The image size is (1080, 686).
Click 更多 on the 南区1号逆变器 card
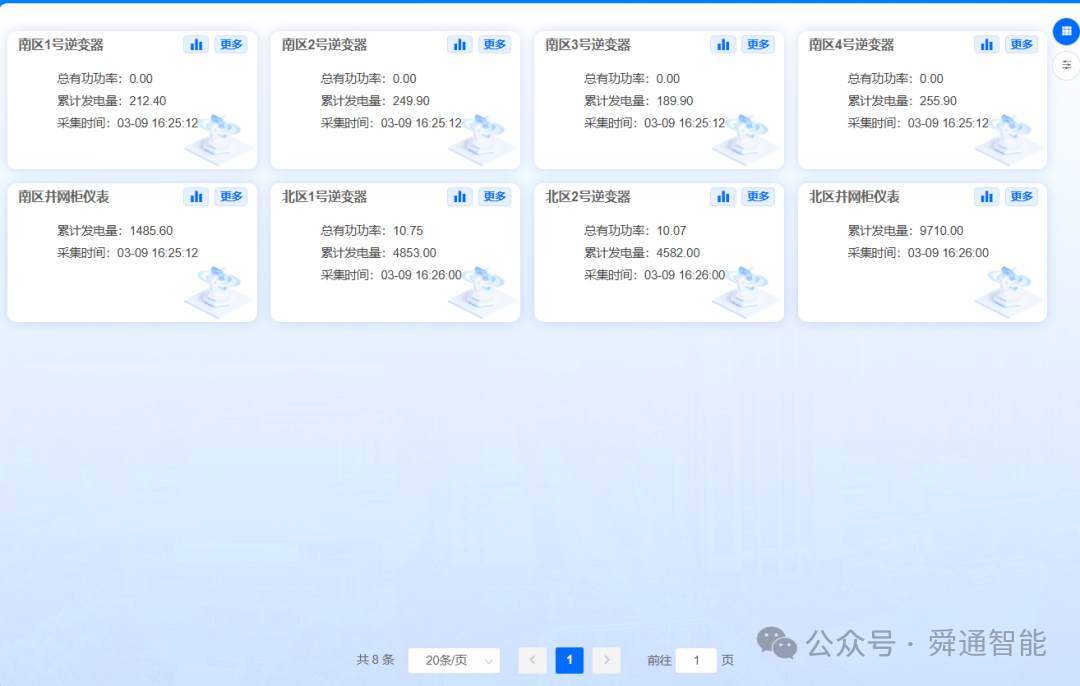click(231, 44)
